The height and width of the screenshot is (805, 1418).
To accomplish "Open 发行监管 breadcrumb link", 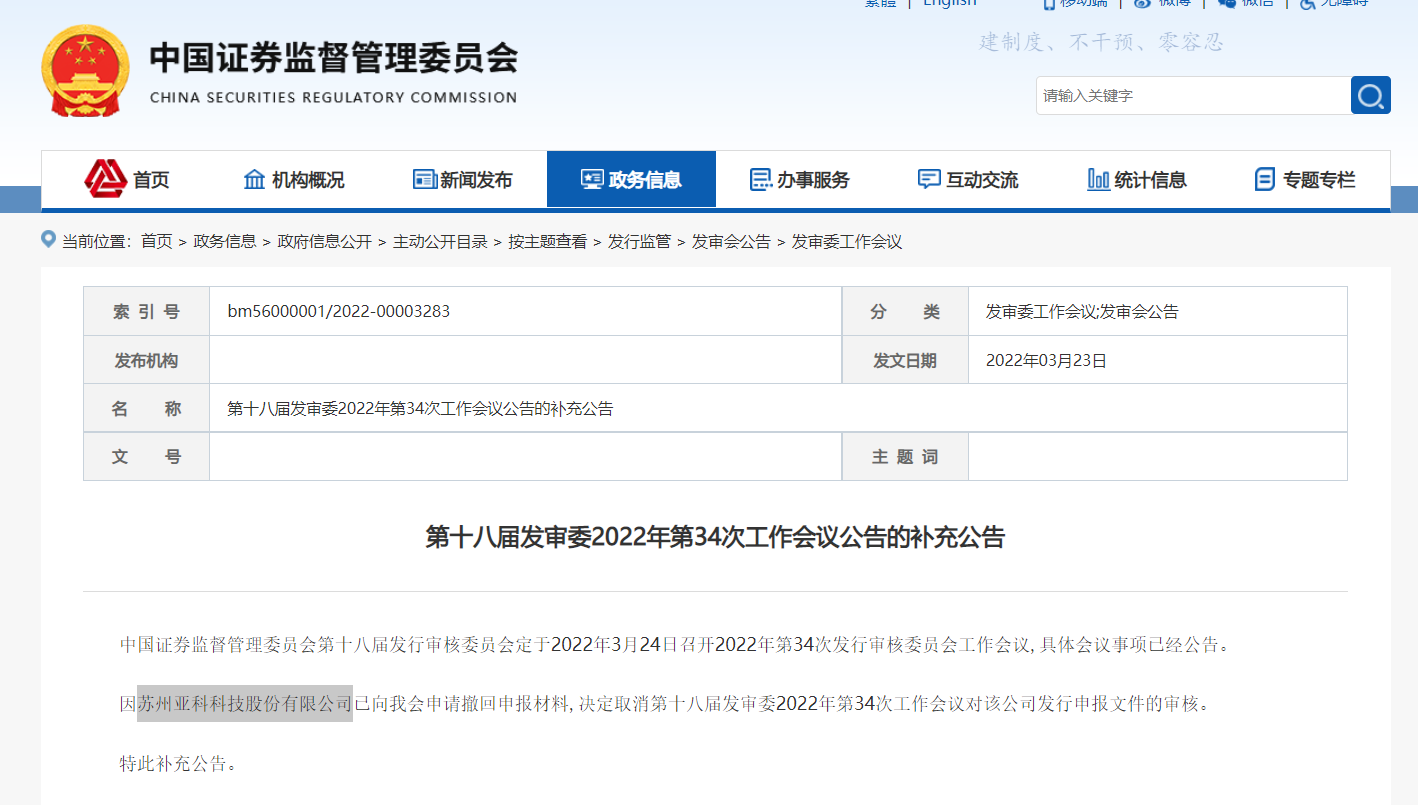I will (639, 241).
